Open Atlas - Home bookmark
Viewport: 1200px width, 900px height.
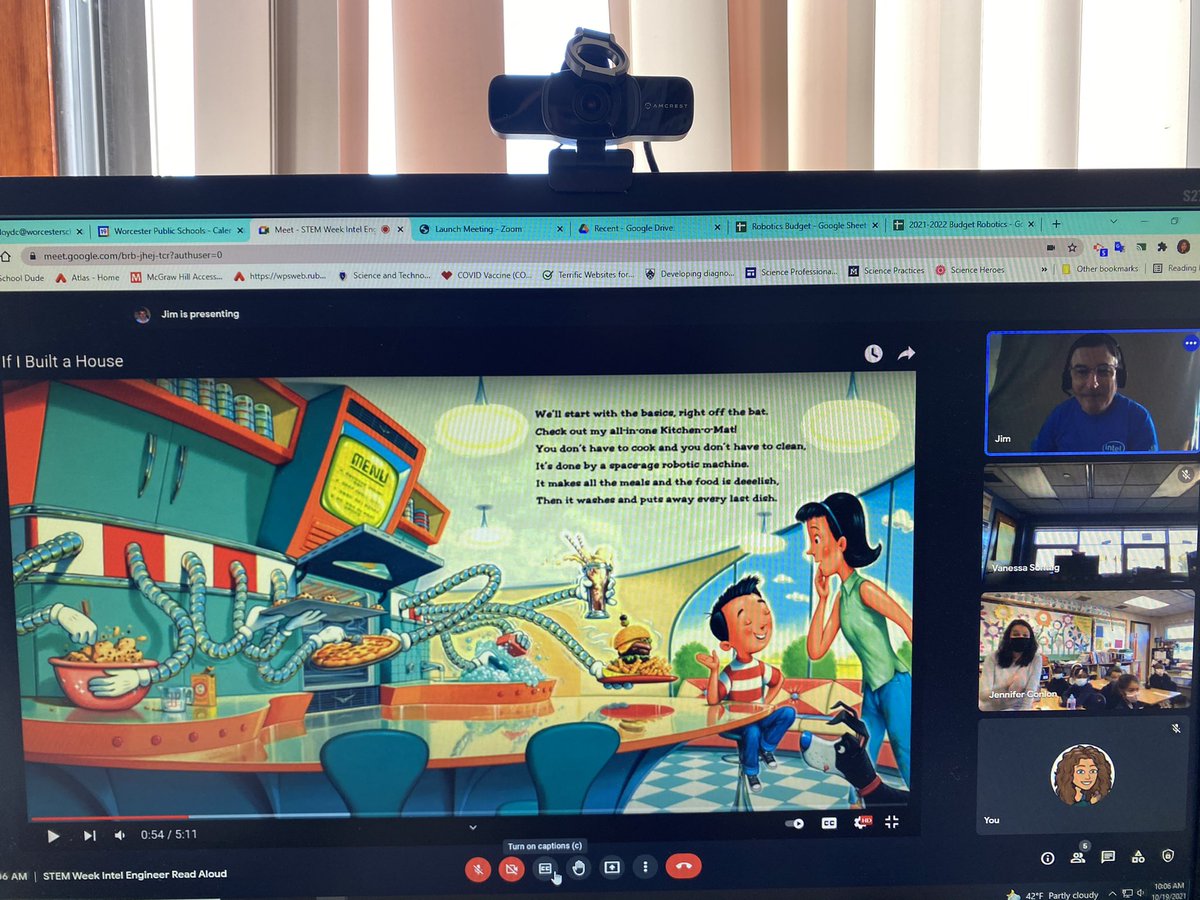[88, 277]
